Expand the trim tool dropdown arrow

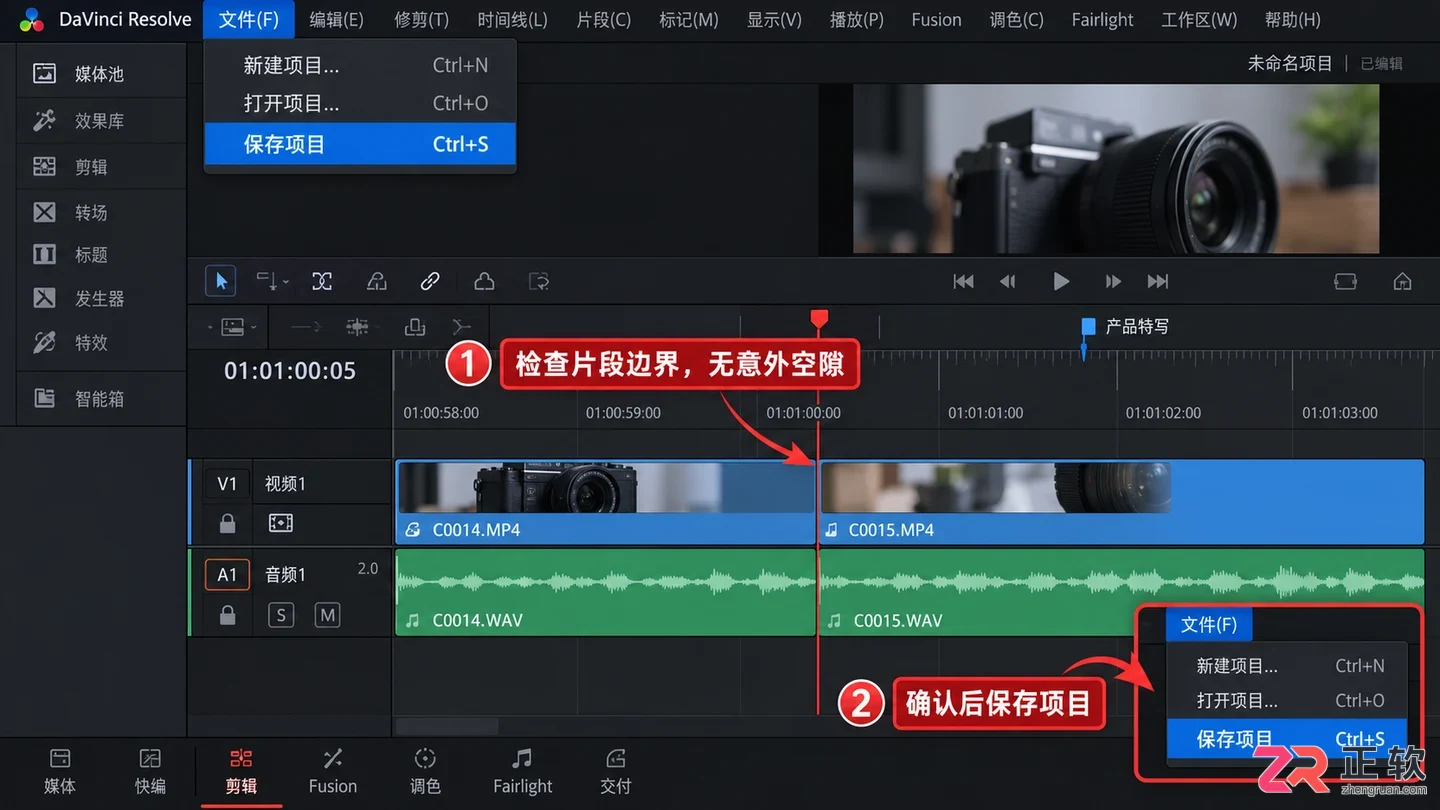(x=285, y=283)
